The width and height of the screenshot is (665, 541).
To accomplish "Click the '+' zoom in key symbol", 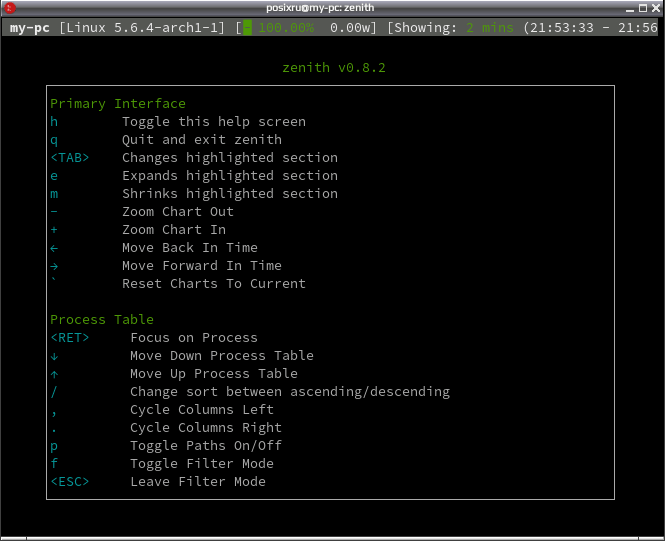I will pos(54,230).
